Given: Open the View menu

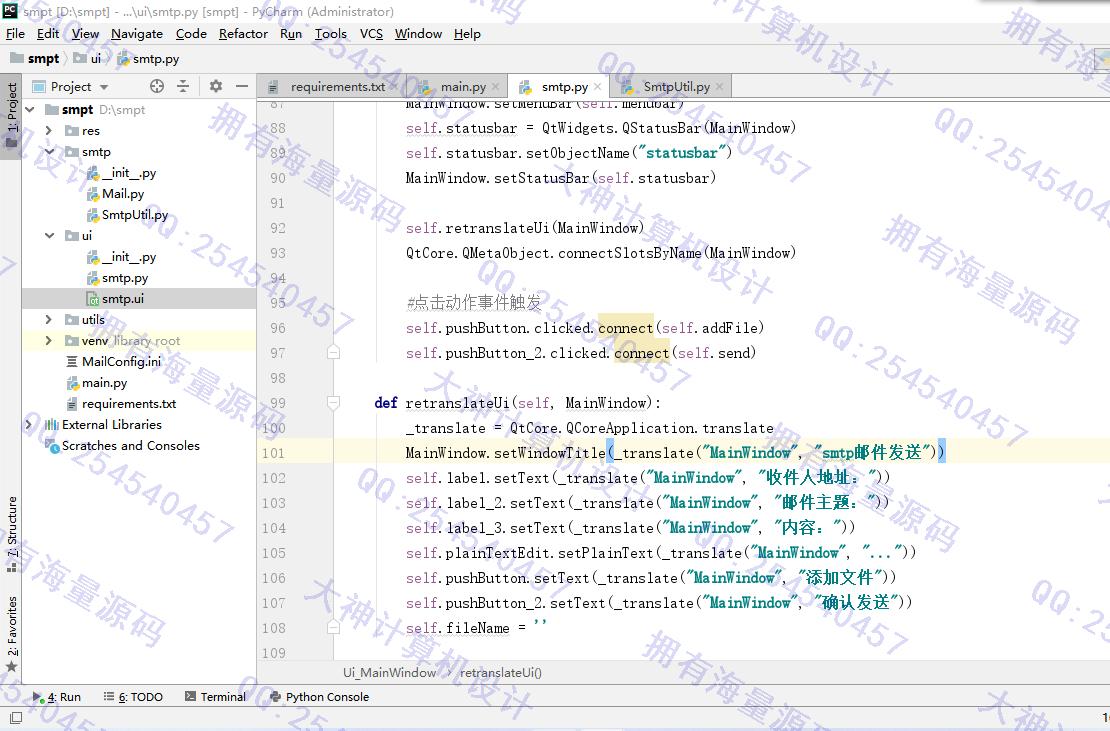Looking at the screenshot, I should click(x=85, y=34).
